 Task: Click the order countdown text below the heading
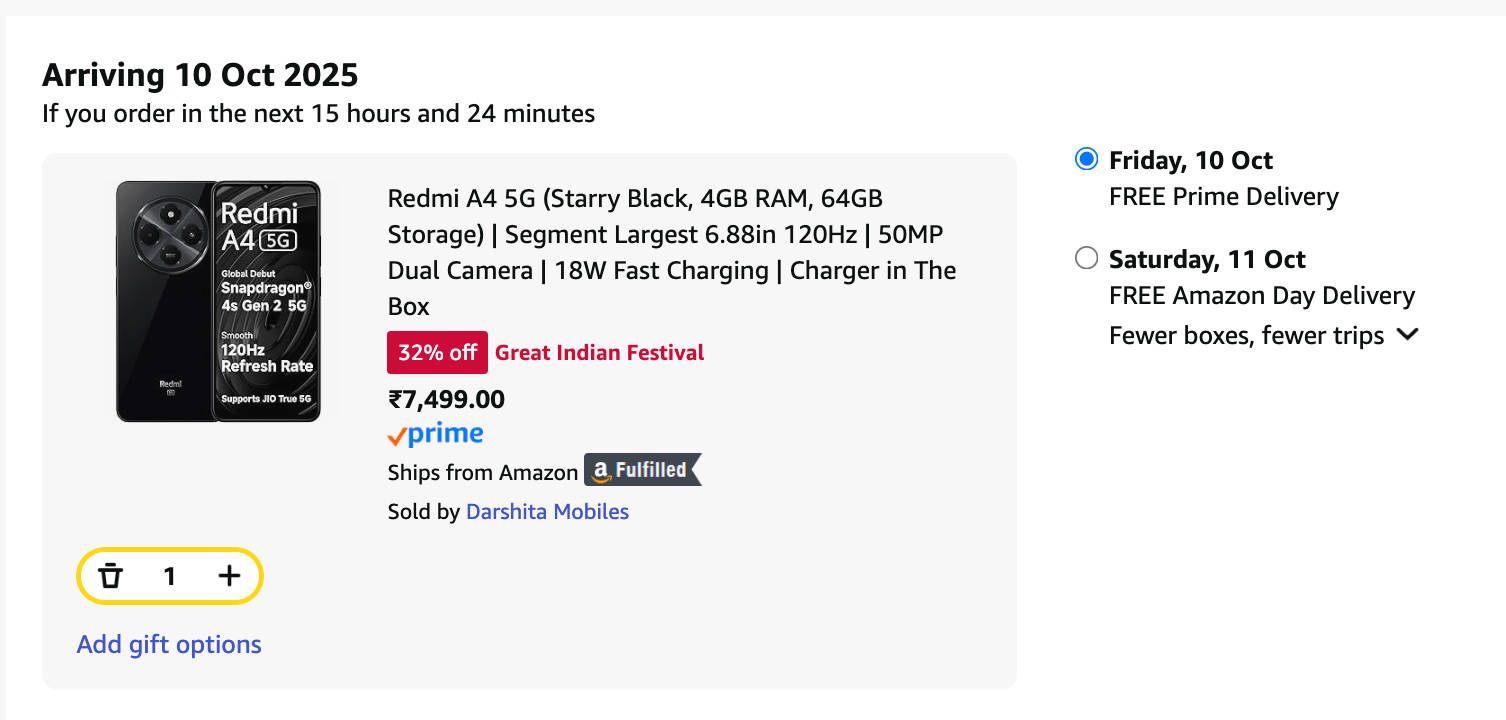click(318, 114)
